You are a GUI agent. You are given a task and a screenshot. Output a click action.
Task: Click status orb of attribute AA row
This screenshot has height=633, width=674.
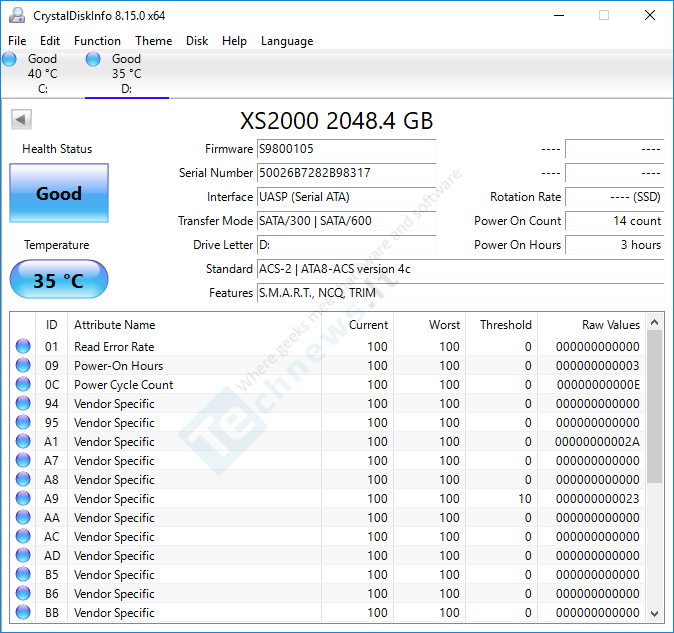pyautogui.click(x=23, y=517)
